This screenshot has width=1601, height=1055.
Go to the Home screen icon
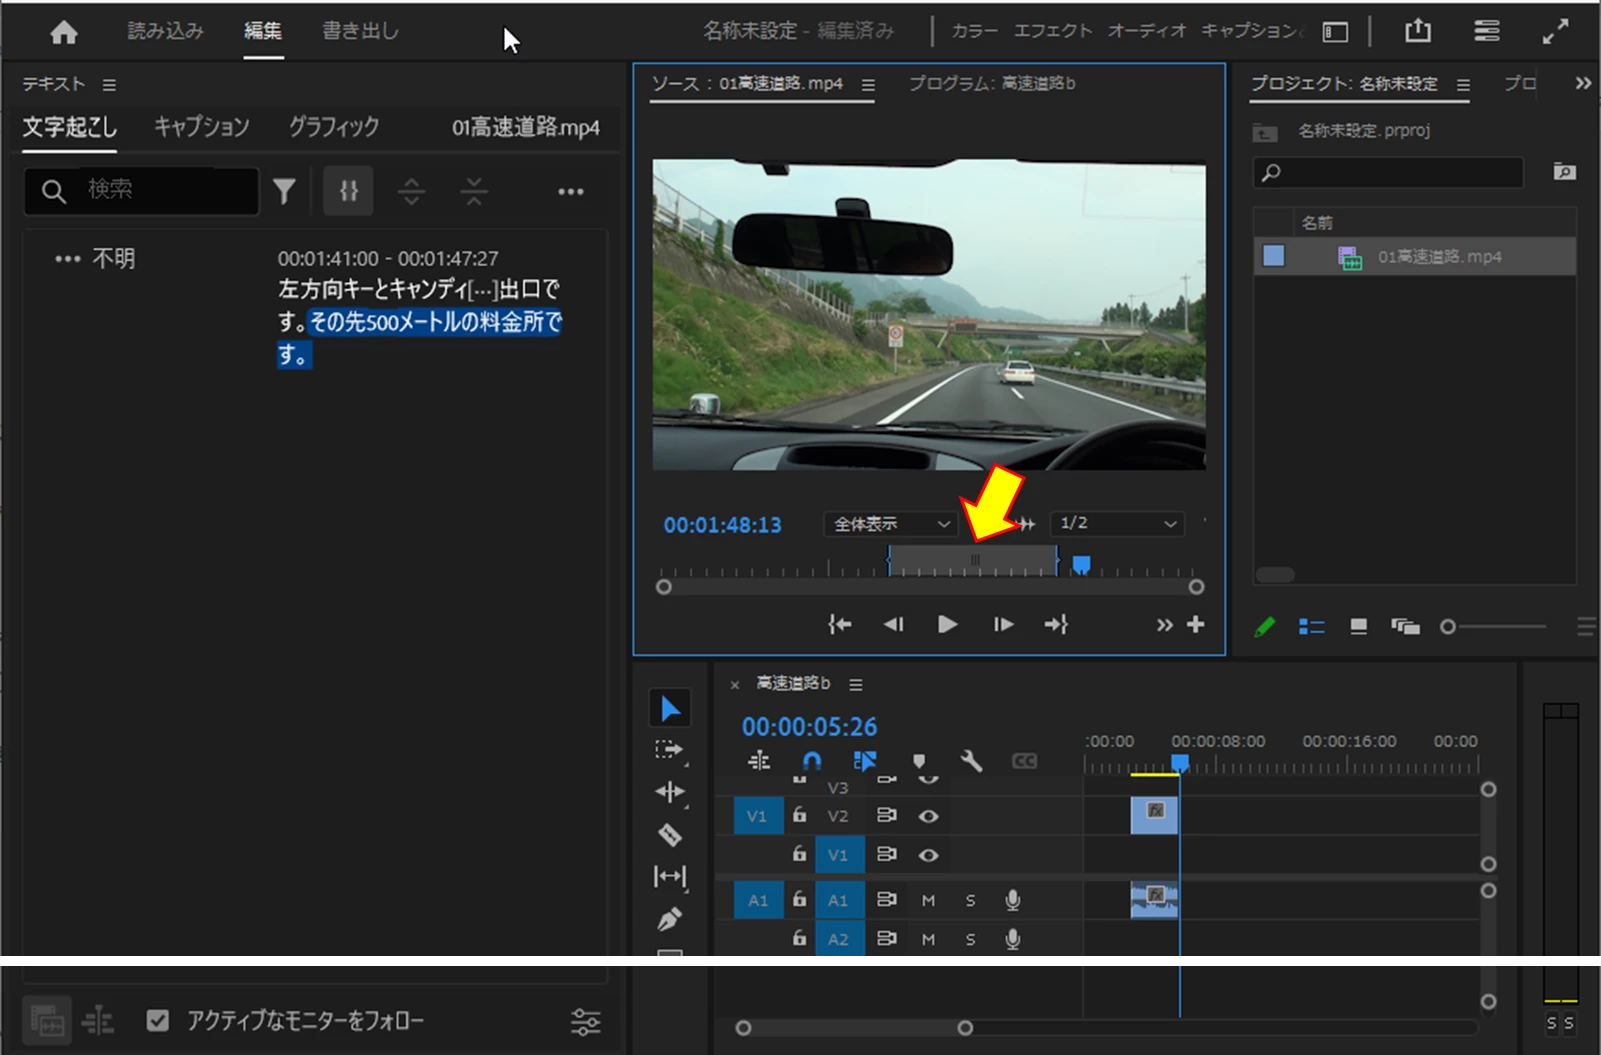pos(64,33)
